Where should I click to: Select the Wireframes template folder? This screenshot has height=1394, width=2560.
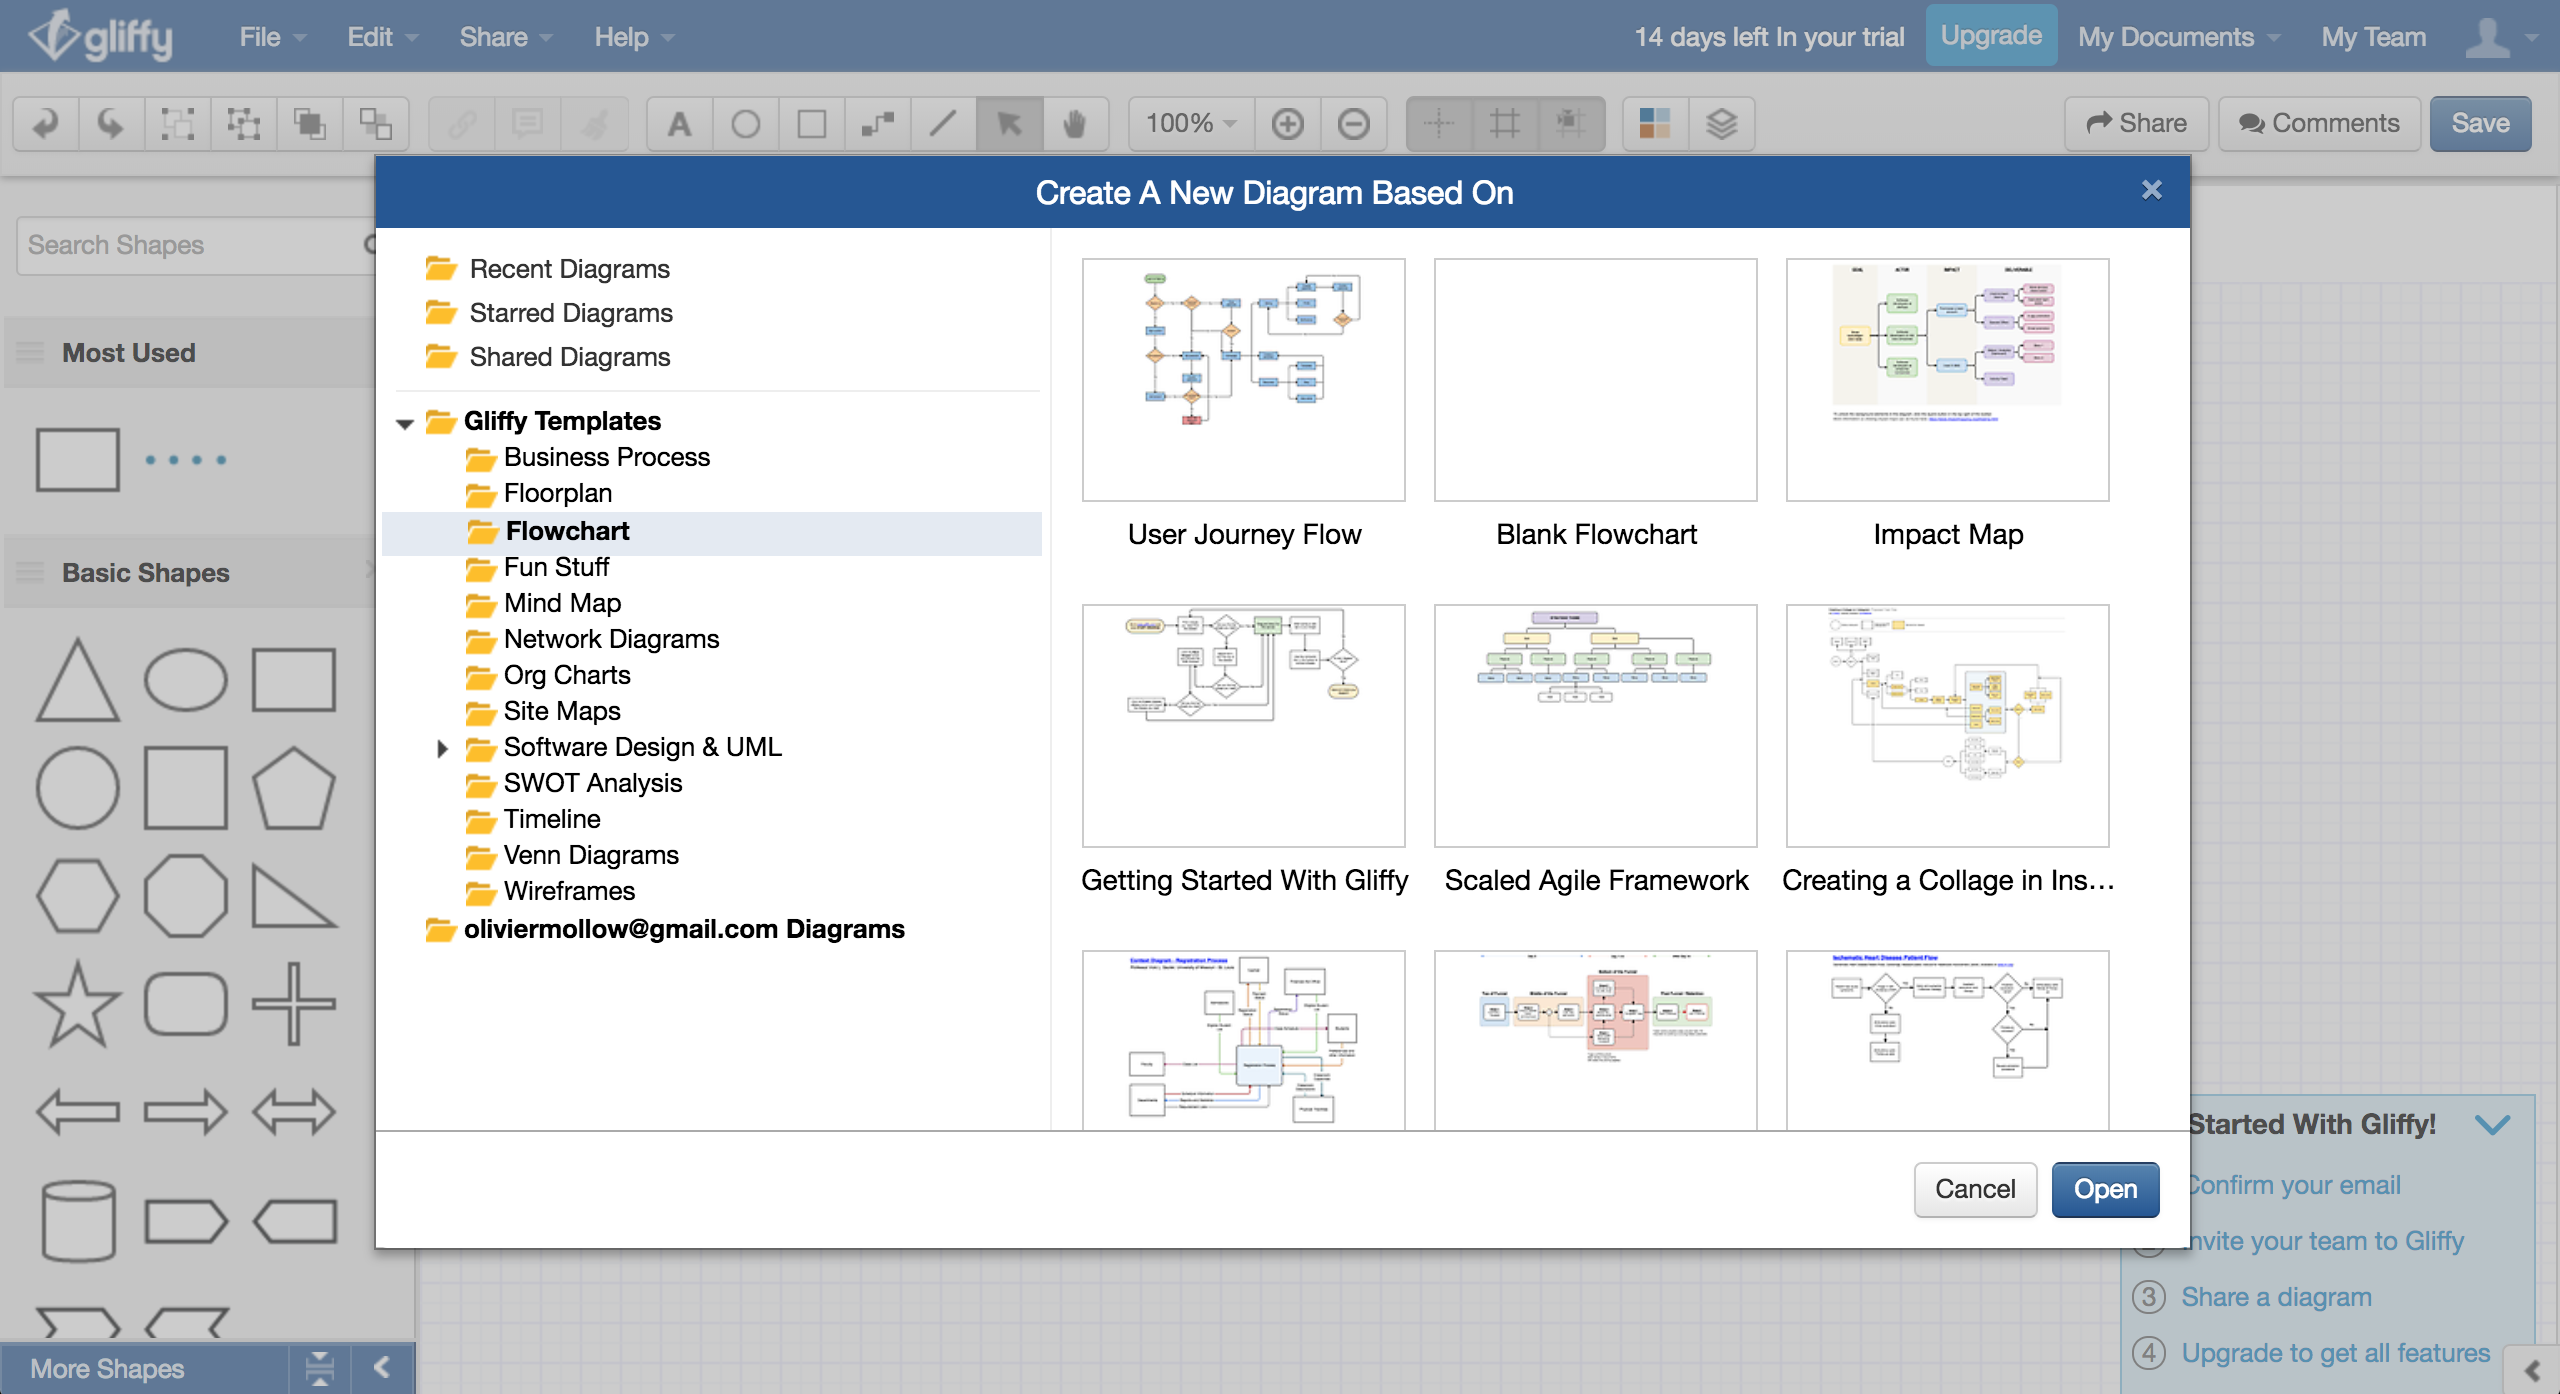point(550,892)
